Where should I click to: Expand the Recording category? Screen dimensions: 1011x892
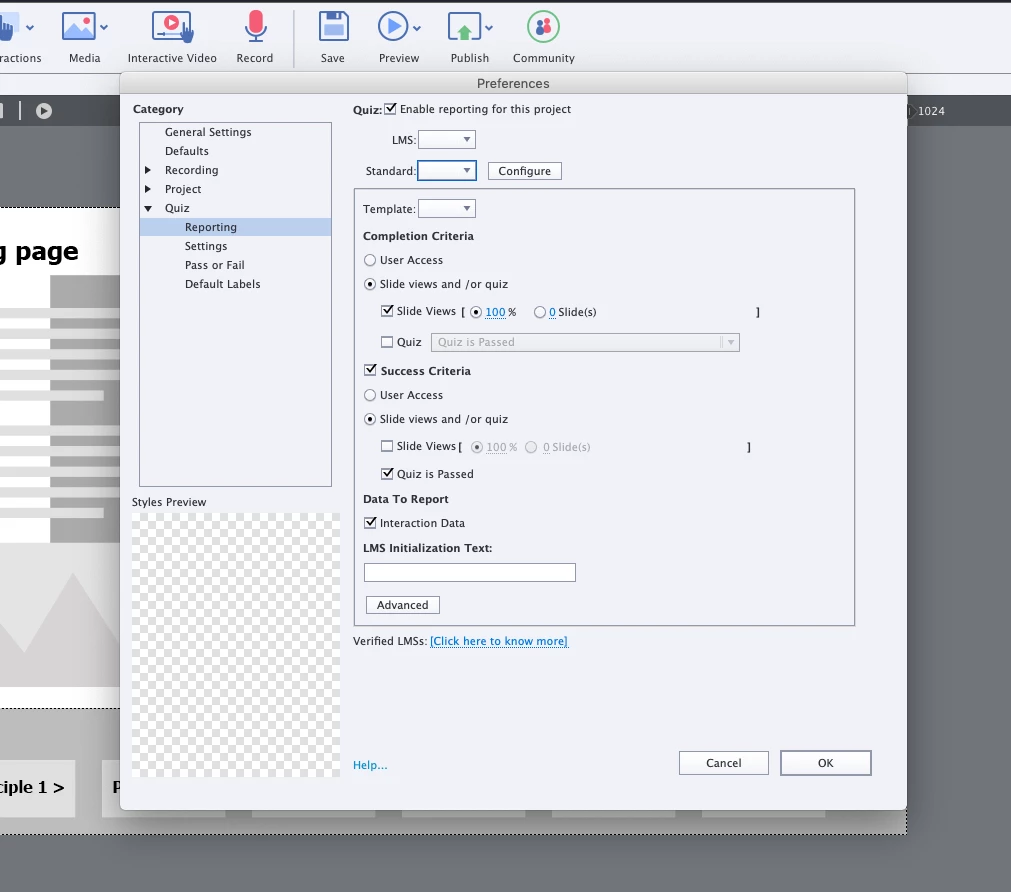[x=148, y=170]
